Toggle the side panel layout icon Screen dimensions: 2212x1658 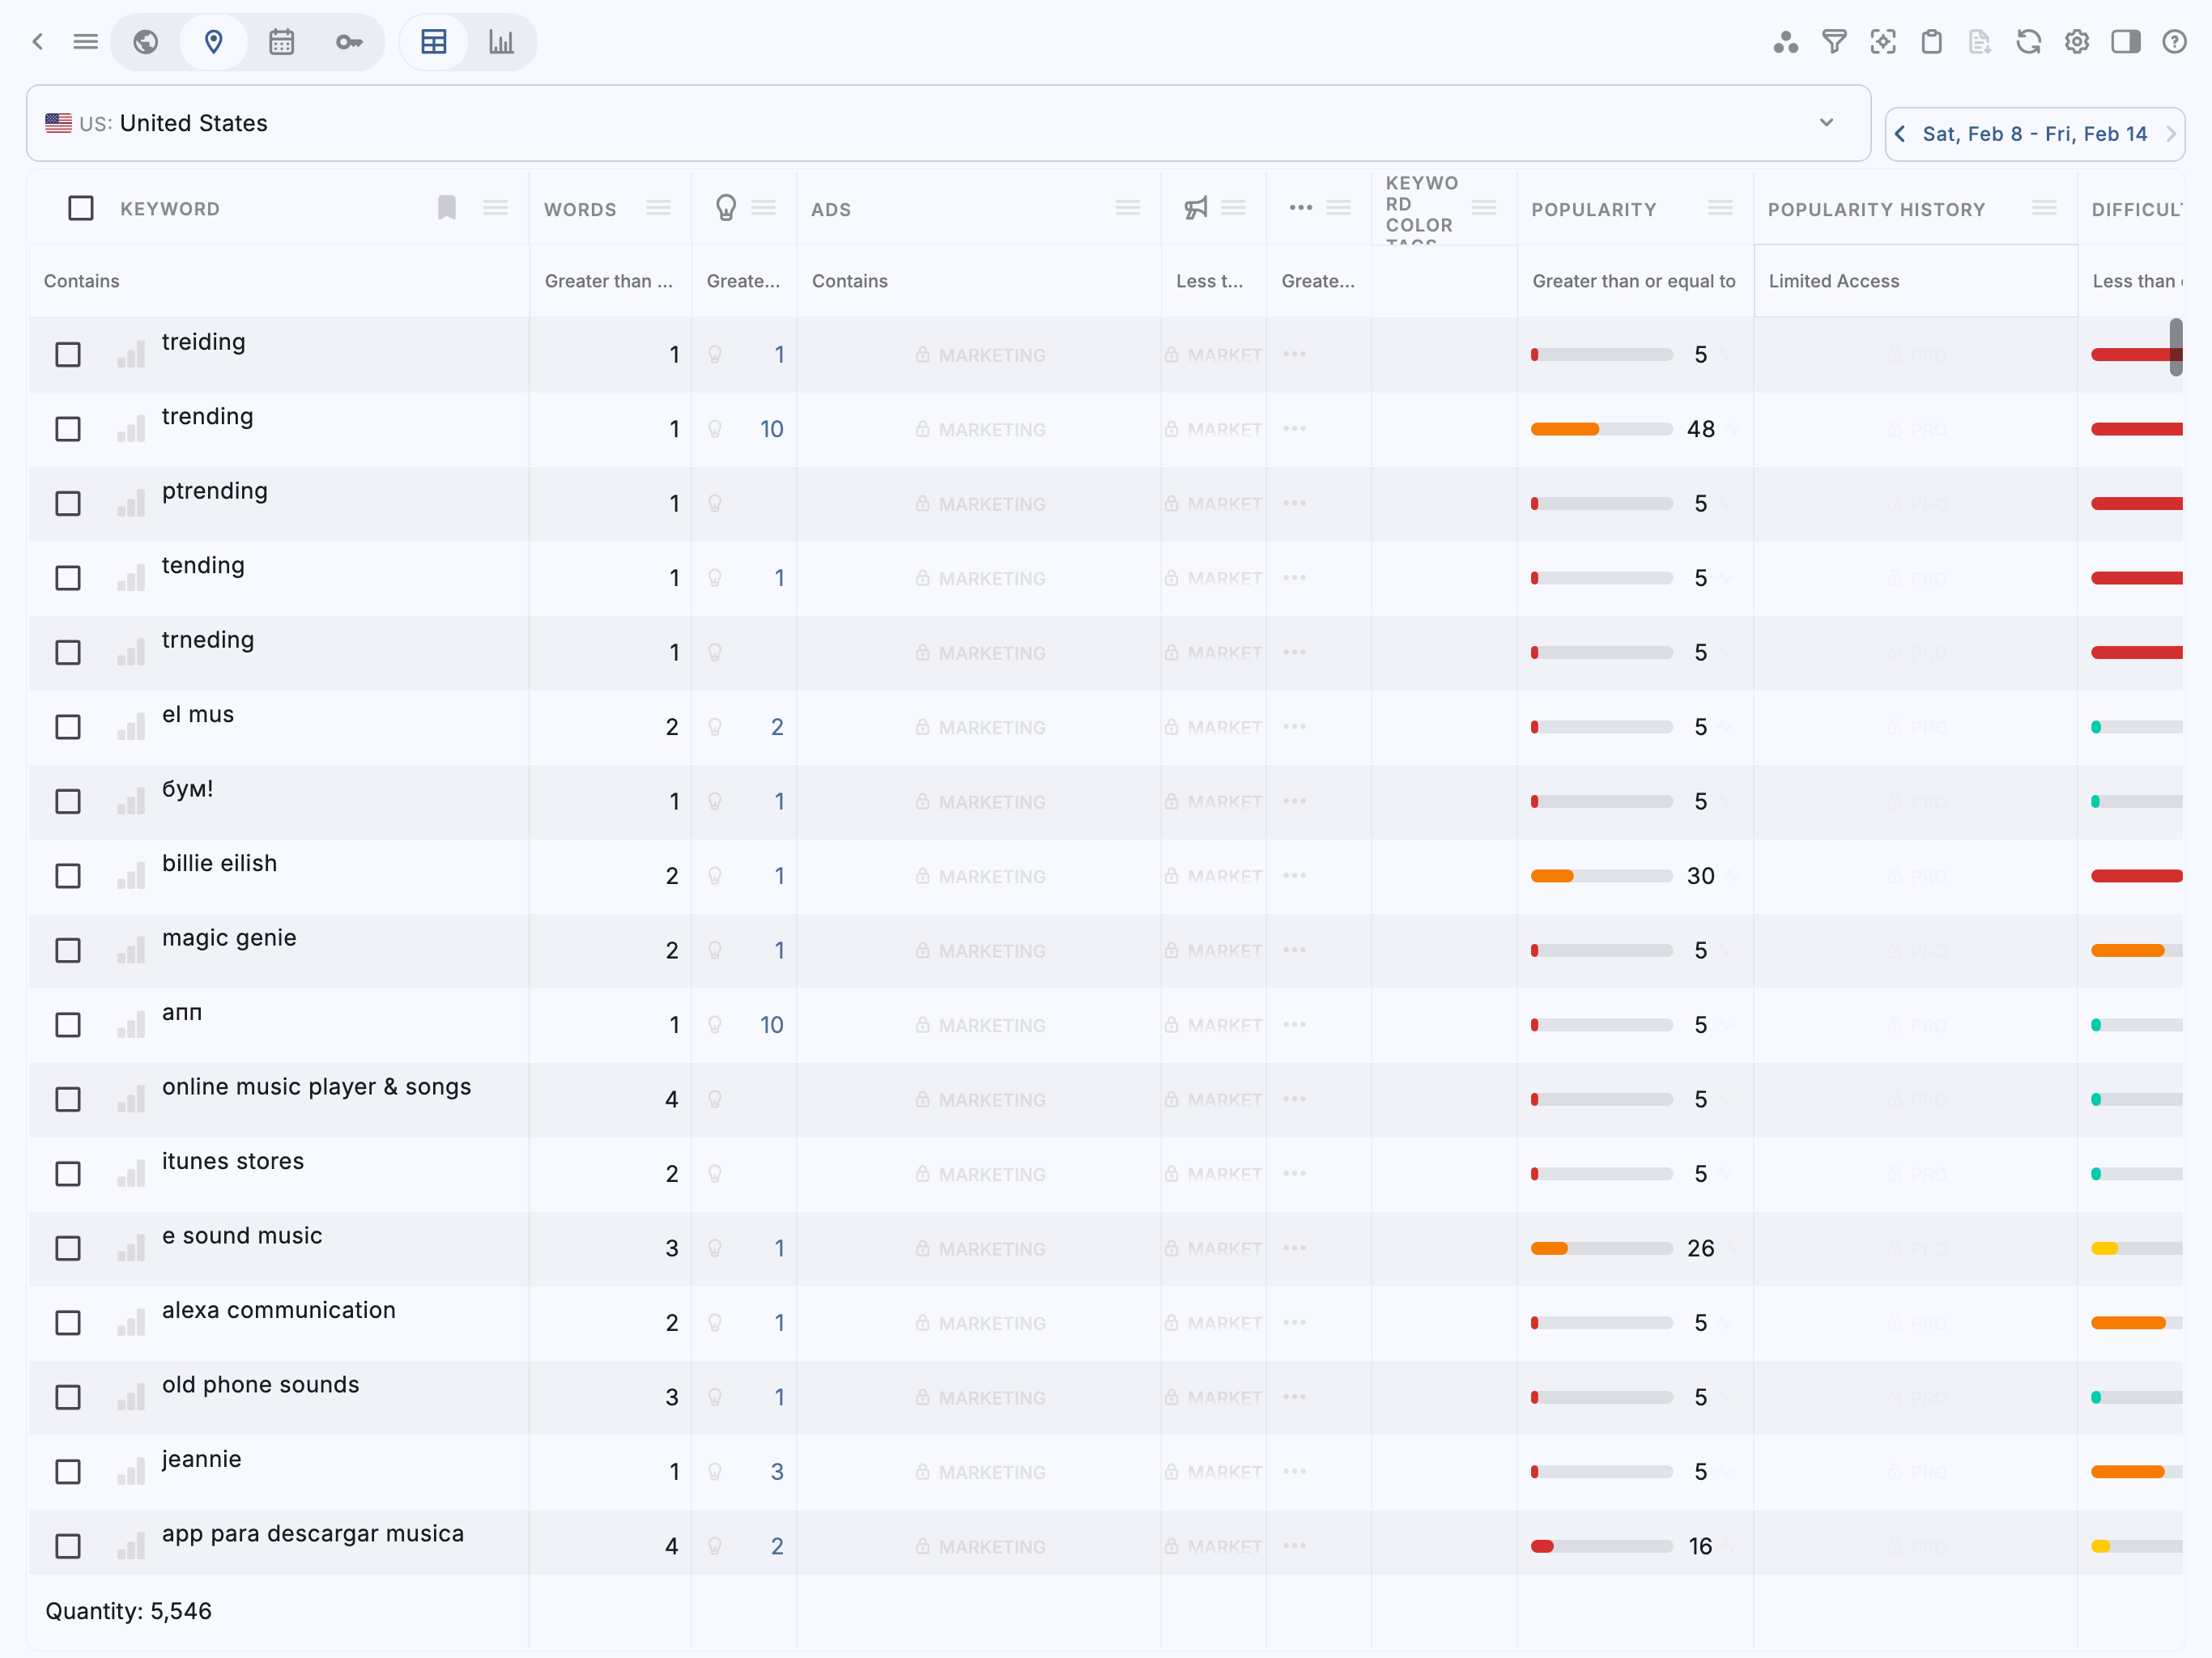click(2125, 42)
